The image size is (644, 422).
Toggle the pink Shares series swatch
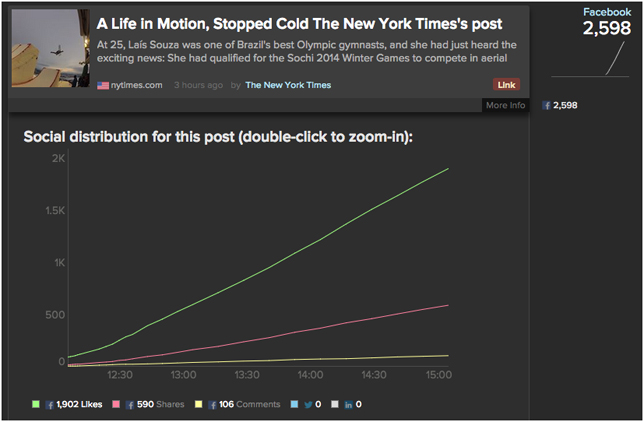pos(116,404)
